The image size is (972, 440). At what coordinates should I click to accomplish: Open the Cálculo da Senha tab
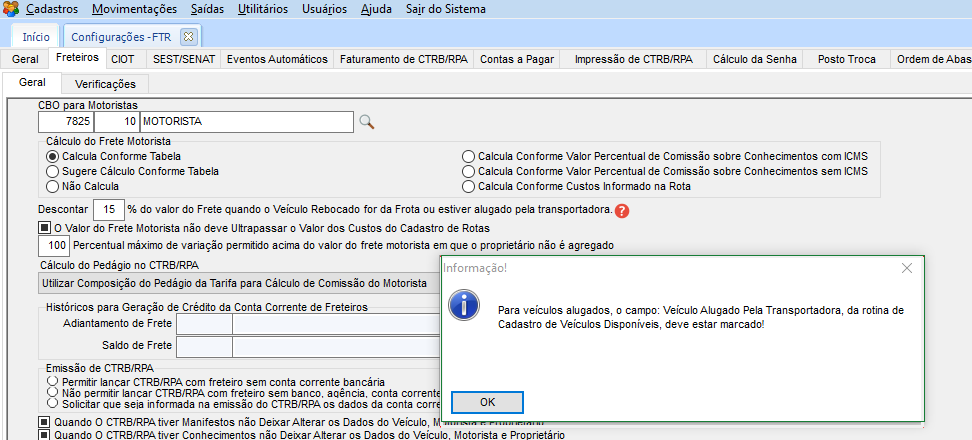[x=754, y=59]
